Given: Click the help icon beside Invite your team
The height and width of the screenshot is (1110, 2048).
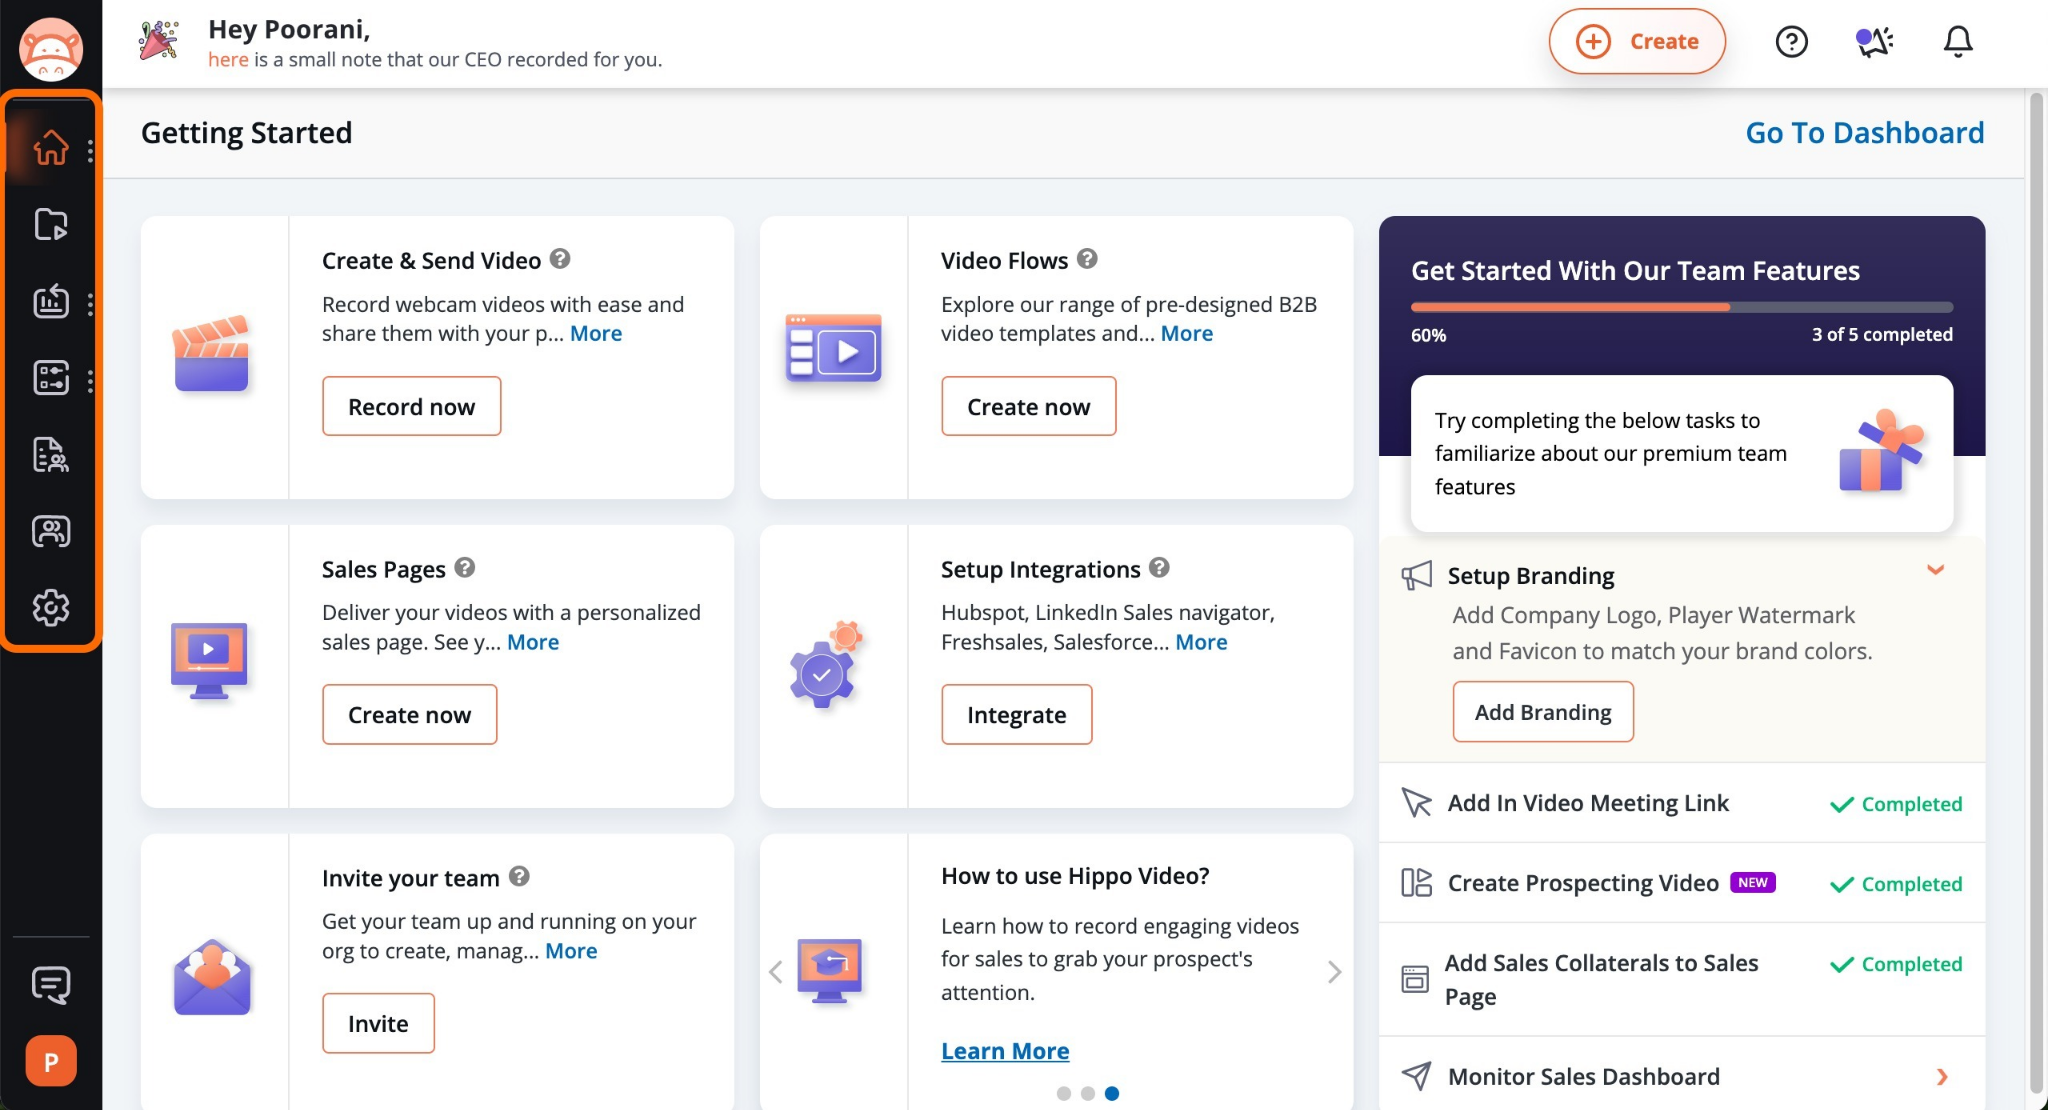Looking at the screenshot, I should point(519,877).
